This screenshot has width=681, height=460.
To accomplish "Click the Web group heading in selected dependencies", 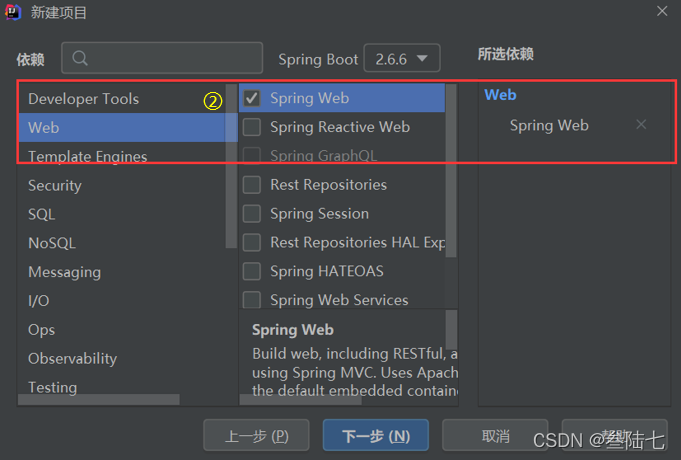I will 500,95.
